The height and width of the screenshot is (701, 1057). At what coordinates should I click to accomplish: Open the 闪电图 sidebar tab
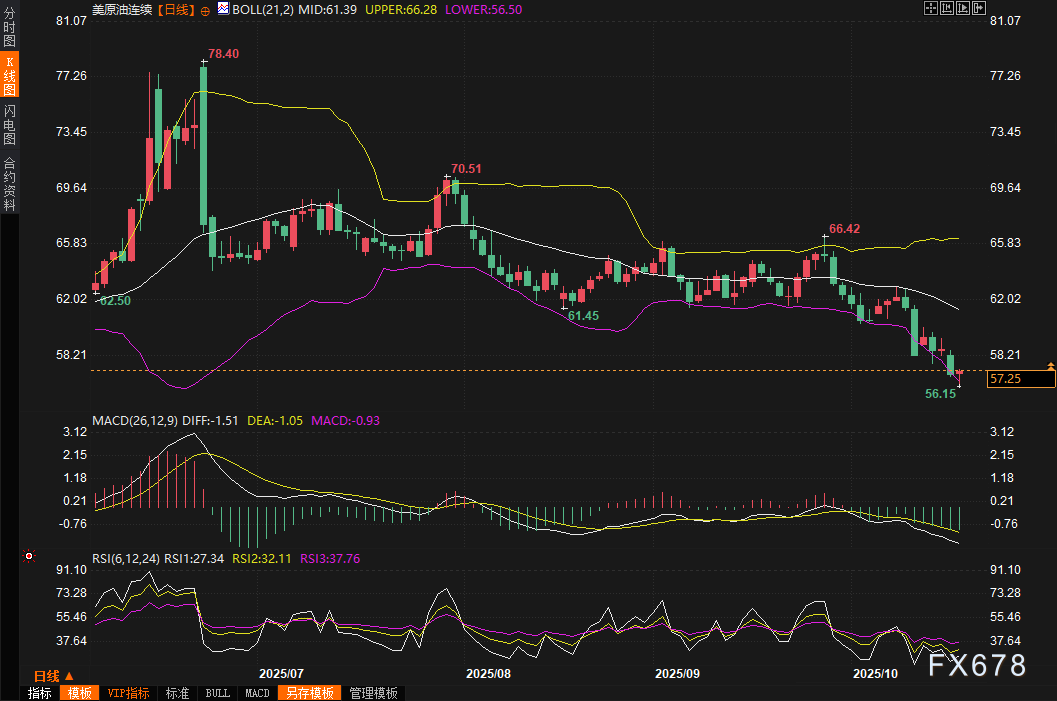(x=9, y=125)
